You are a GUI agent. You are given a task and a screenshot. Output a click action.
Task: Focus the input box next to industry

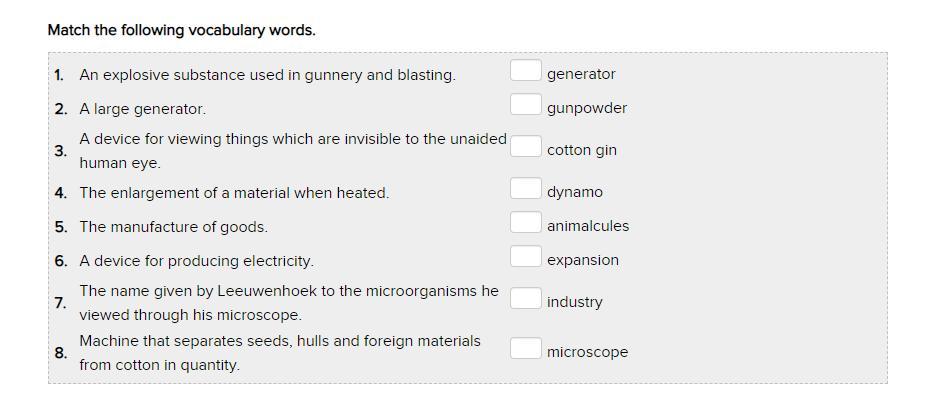coord(525,299)
